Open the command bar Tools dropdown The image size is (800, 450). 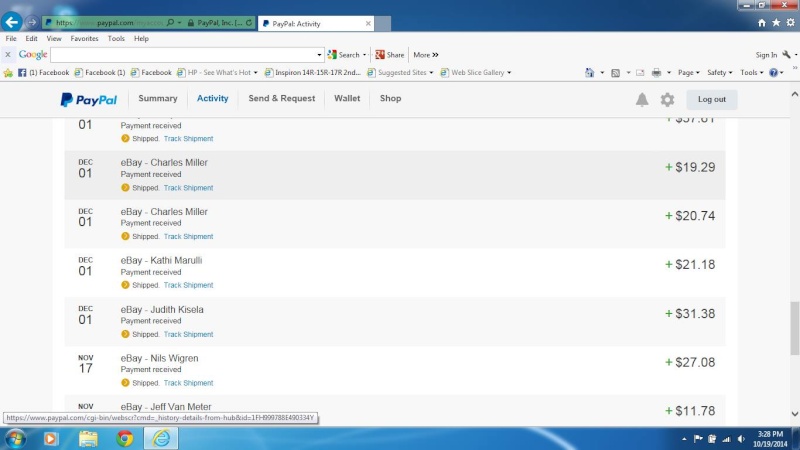point(752,72)
